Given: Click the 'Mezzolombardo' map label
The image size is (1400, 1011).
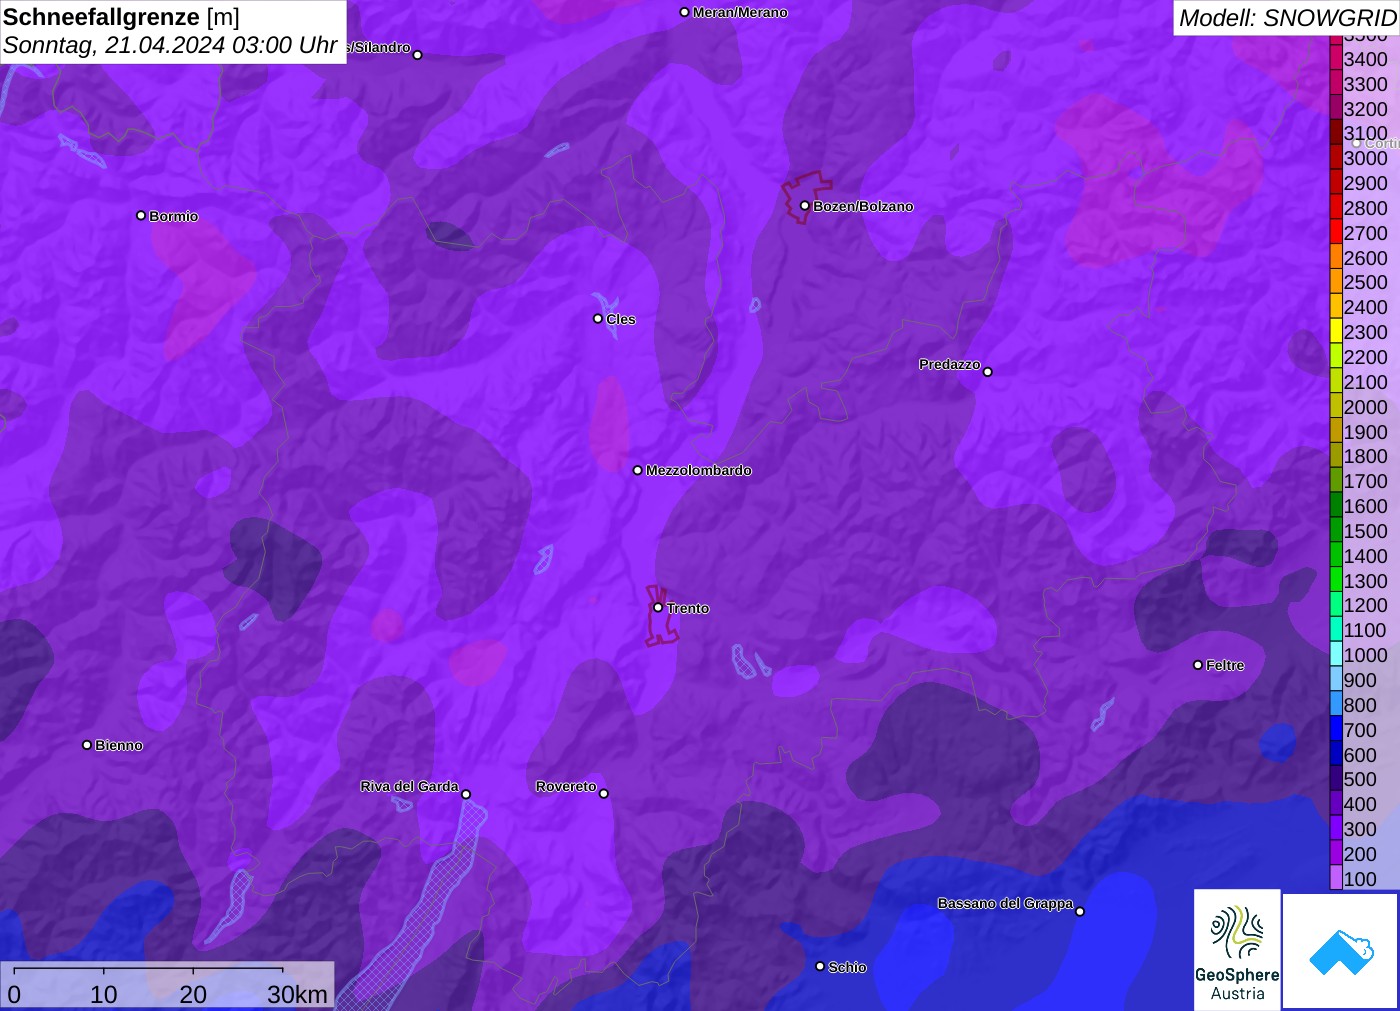Looking at the screenshot, I should tap(699, 470).
